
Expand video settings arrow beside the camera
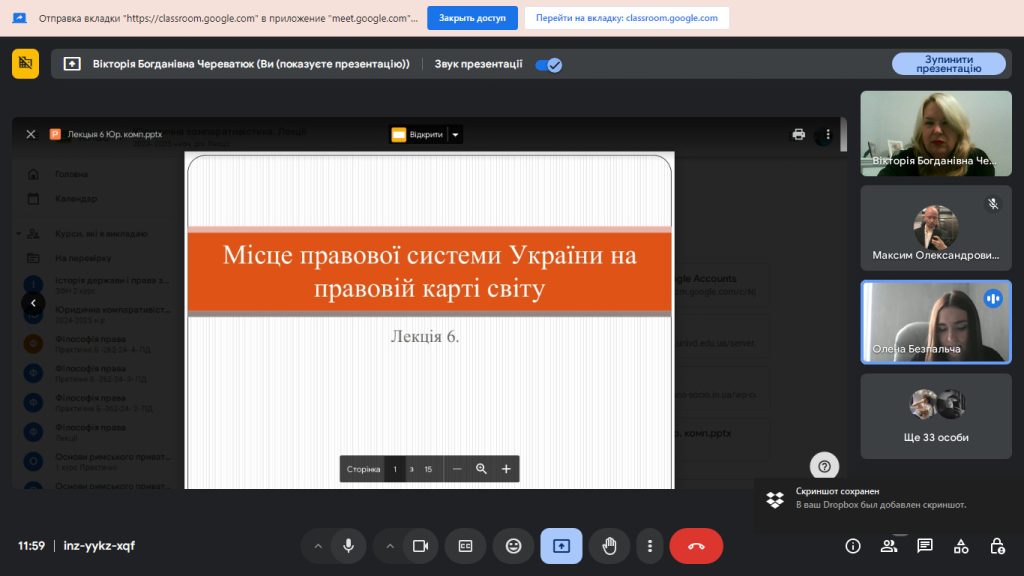[390, 546]
